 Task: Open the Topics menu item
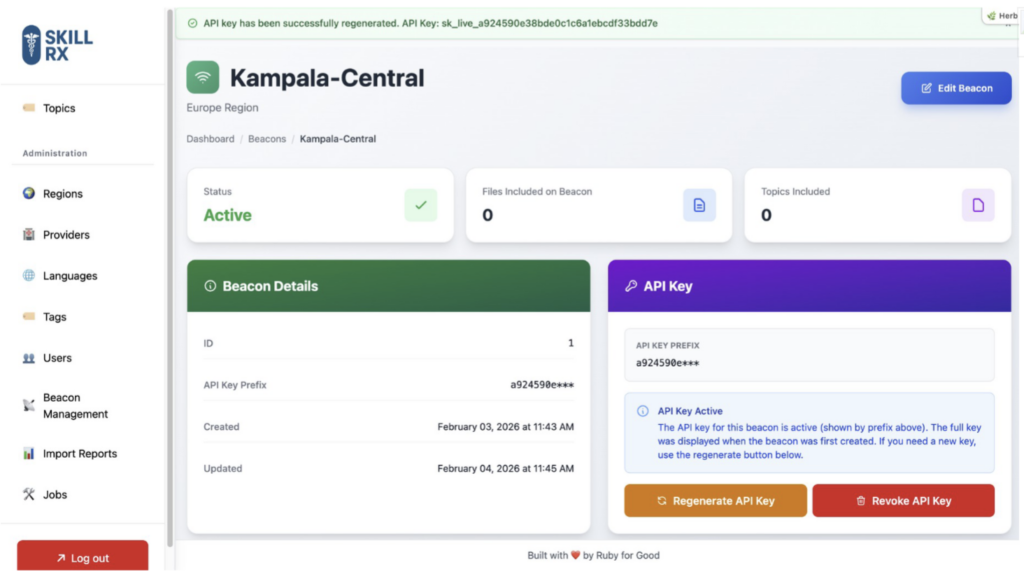(x=59, y=108)
